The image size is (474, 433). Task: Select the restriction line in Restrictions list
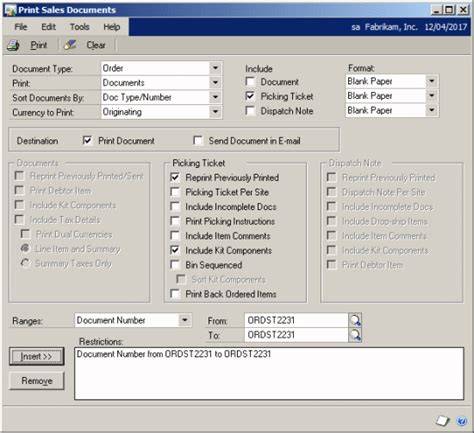[x=174, y=354]
